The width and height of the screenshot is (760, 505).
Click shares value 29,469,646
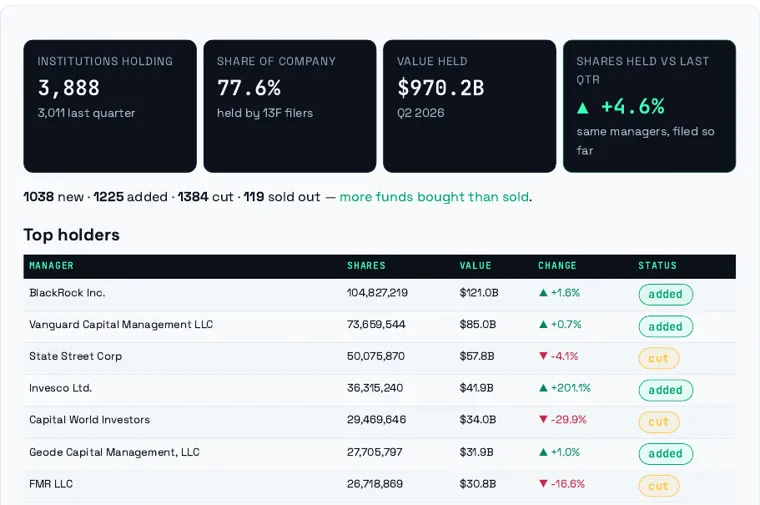click(377, 420)
